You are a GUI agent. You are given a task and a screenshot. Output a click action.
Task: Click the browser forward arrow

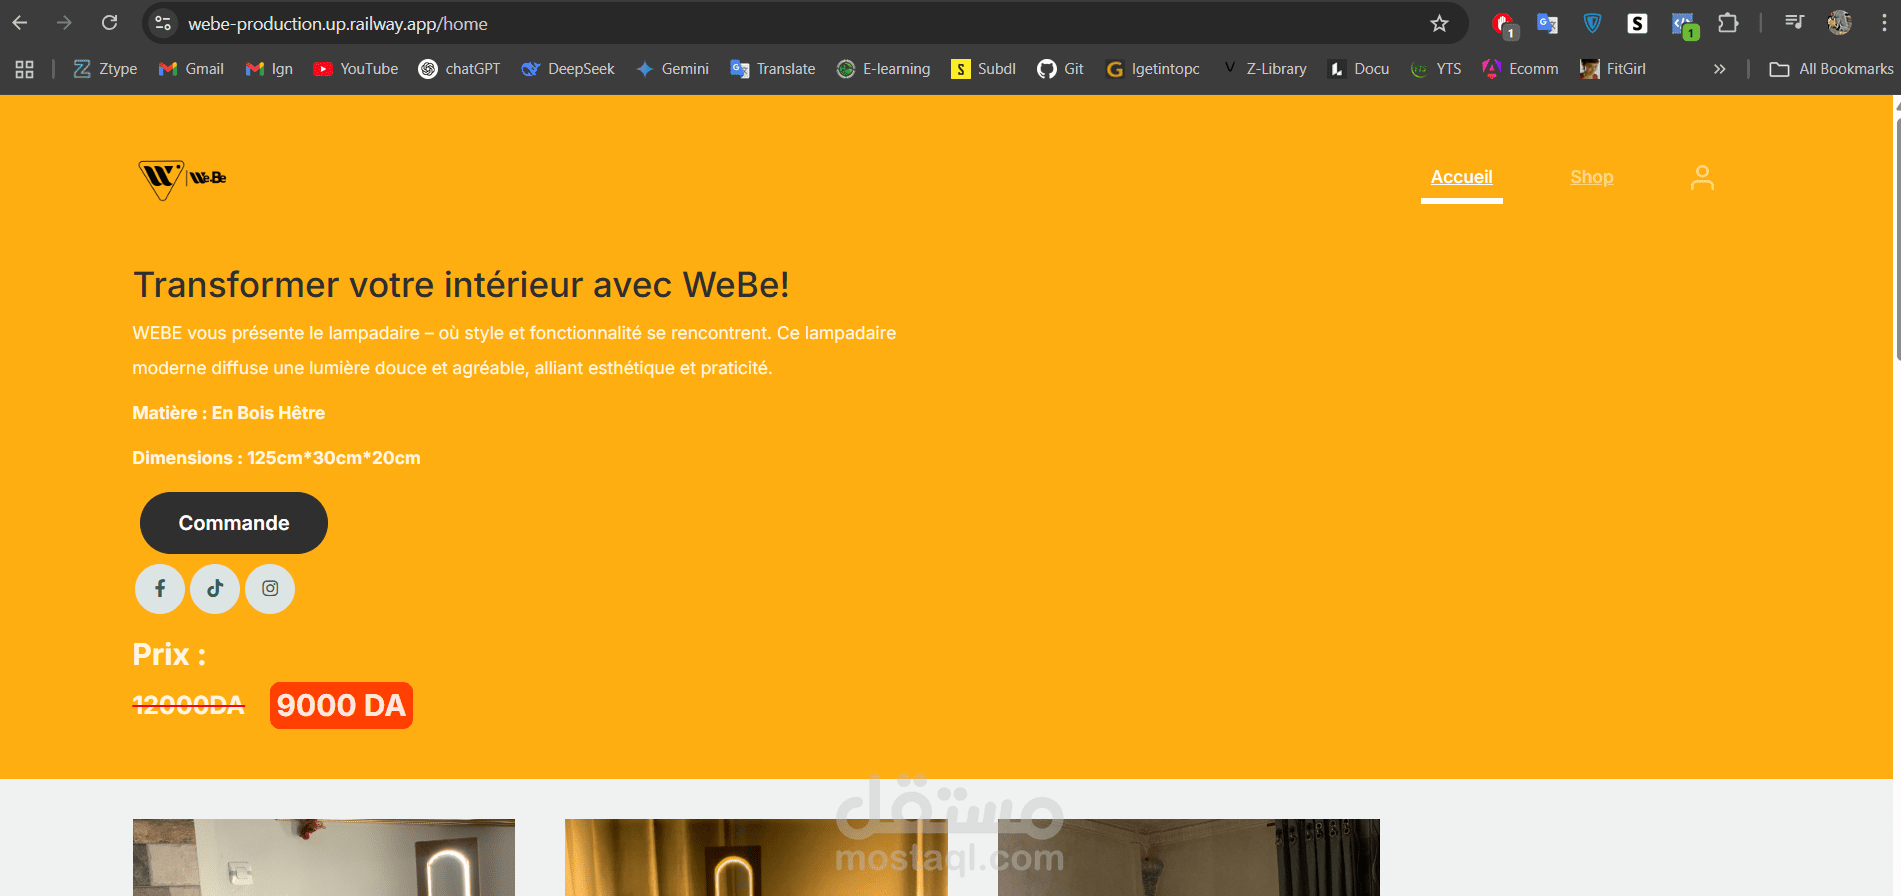tap(65, 23)
